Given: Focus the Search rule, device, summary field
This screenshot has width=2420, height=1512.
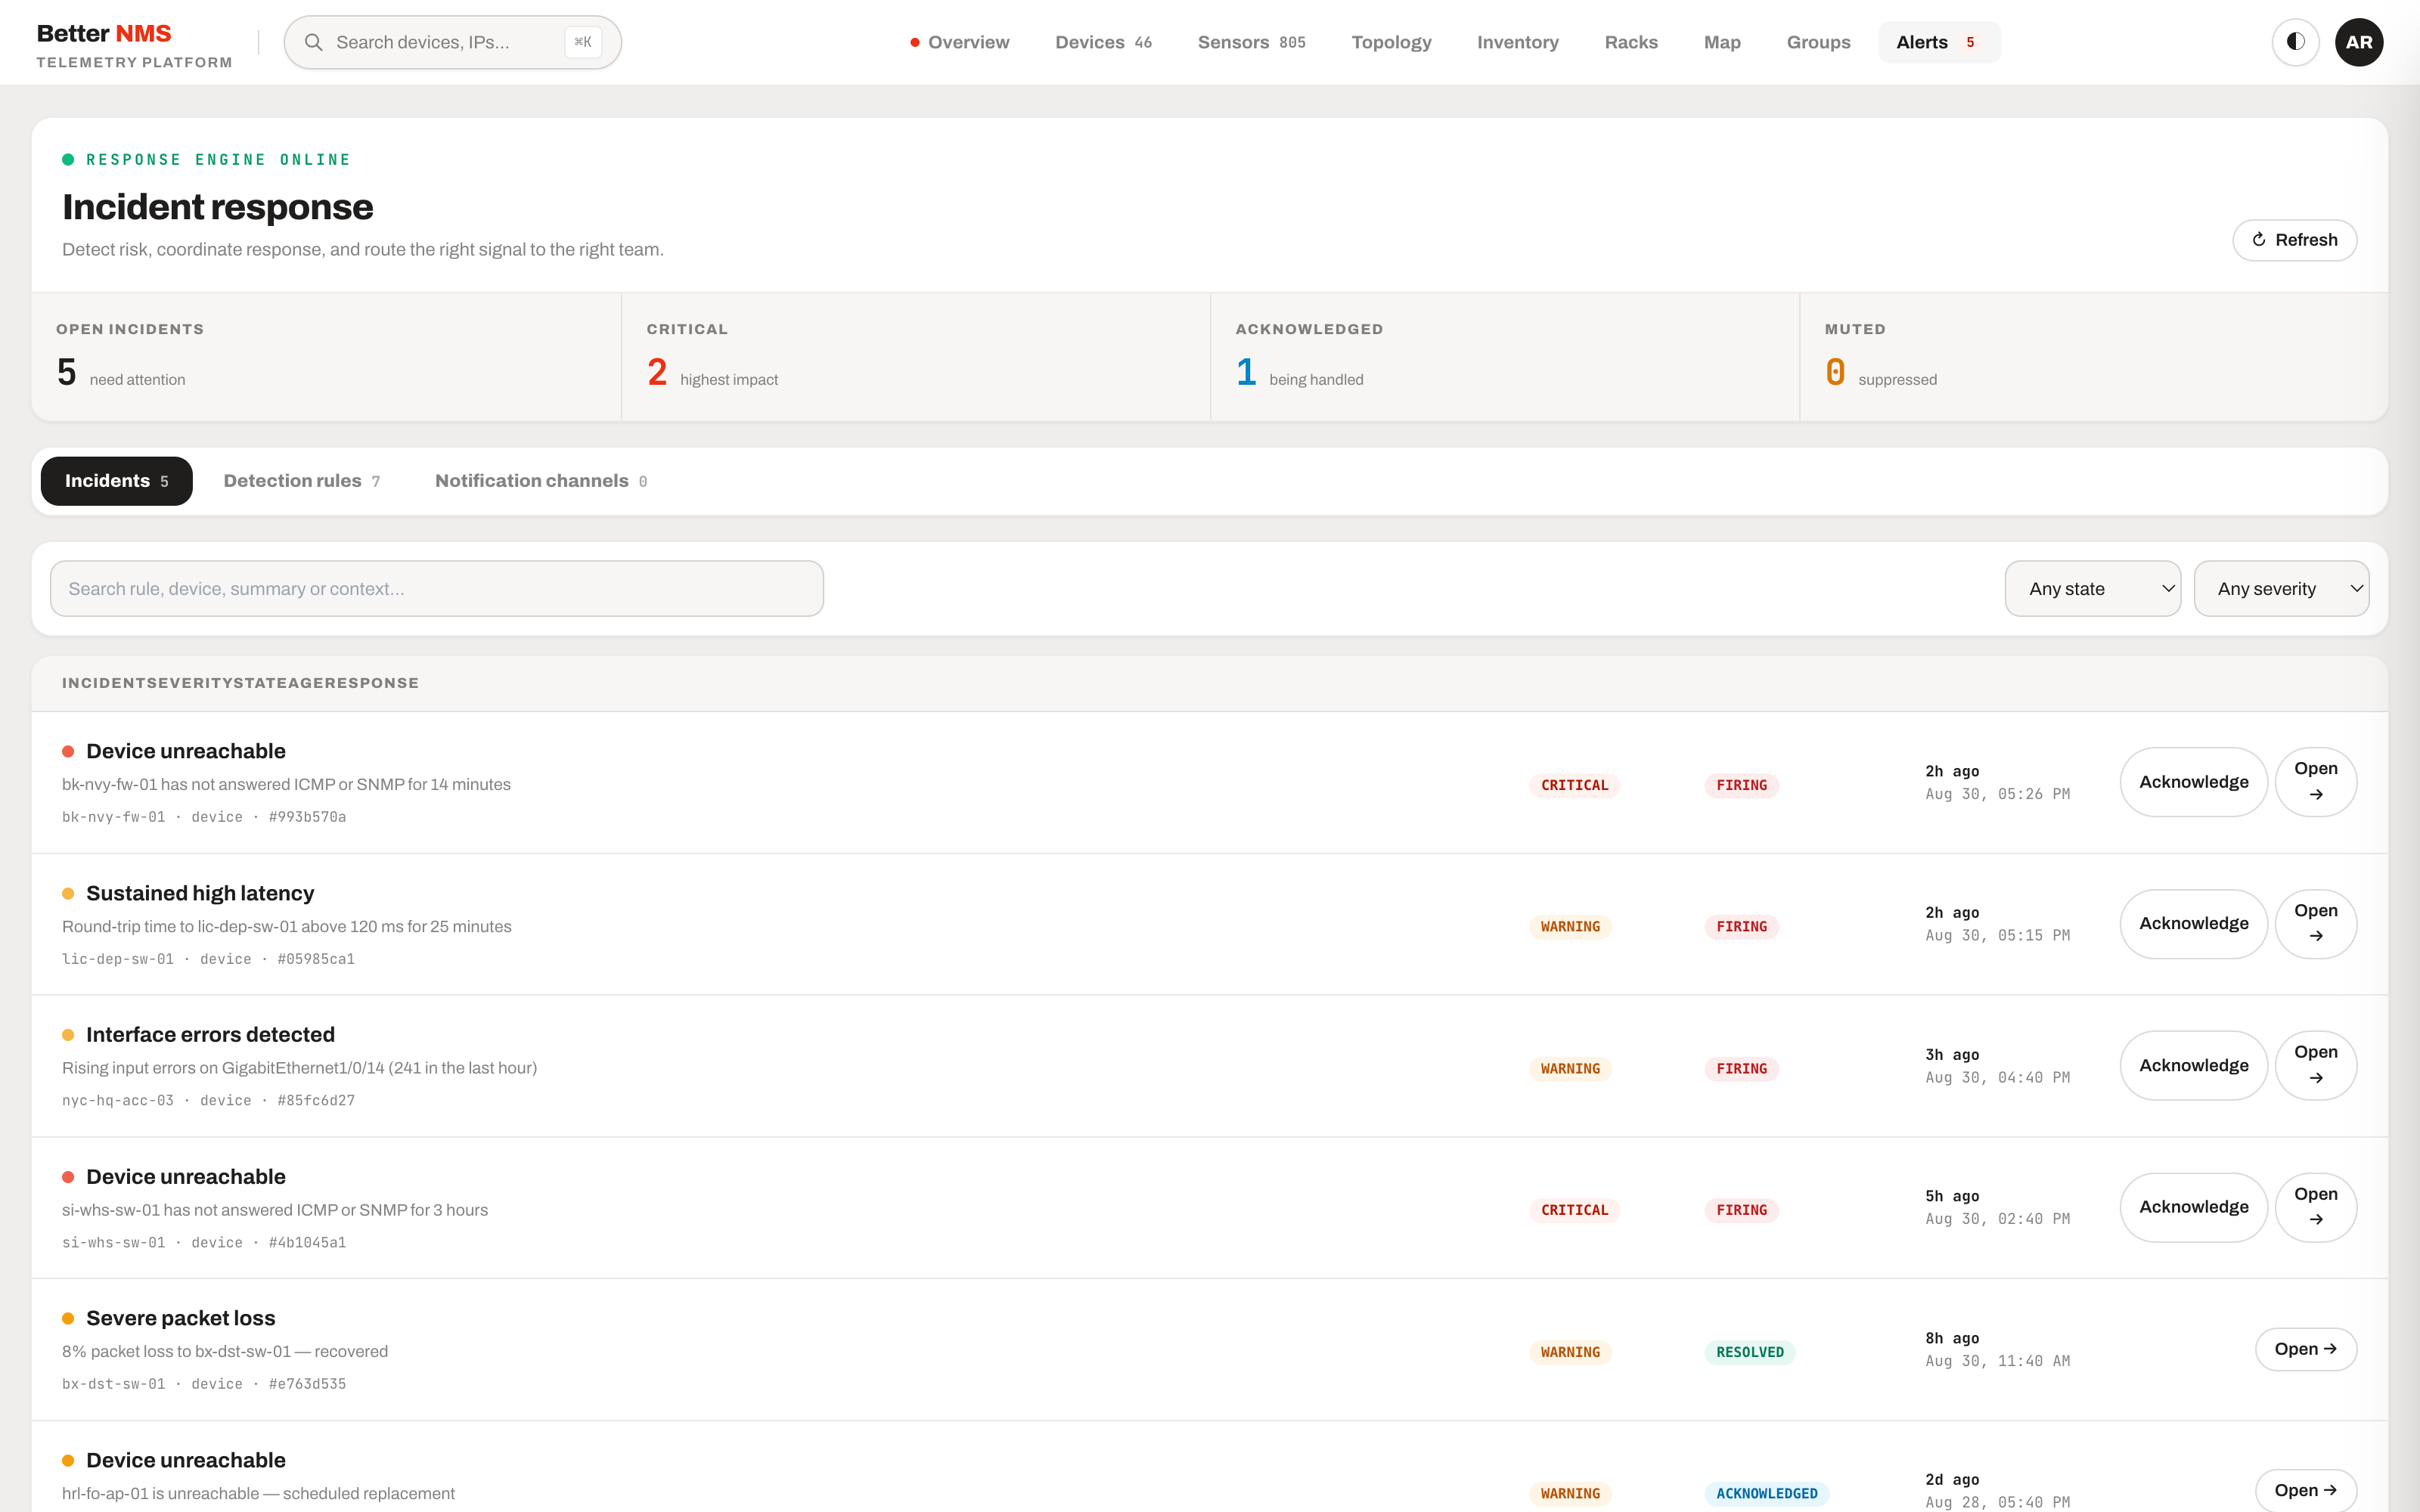Looking at the screenshot, I should 437,589.
